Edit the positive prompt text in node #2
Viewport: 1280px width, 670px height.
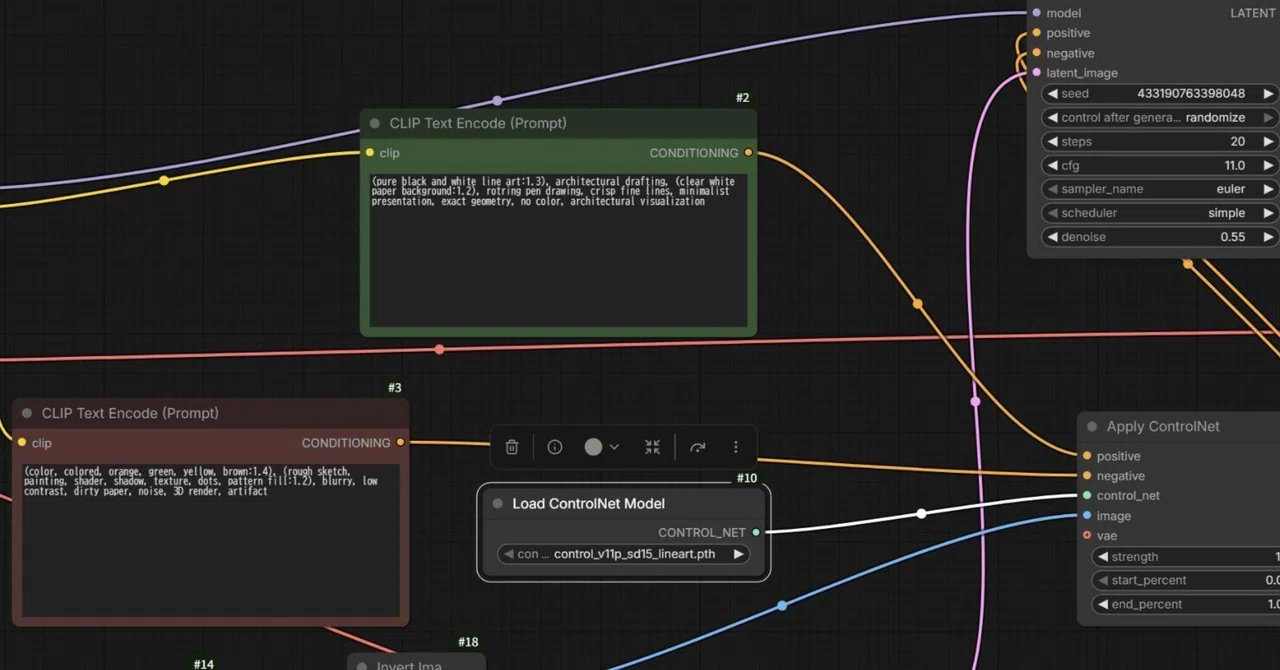tap(558, 250)
